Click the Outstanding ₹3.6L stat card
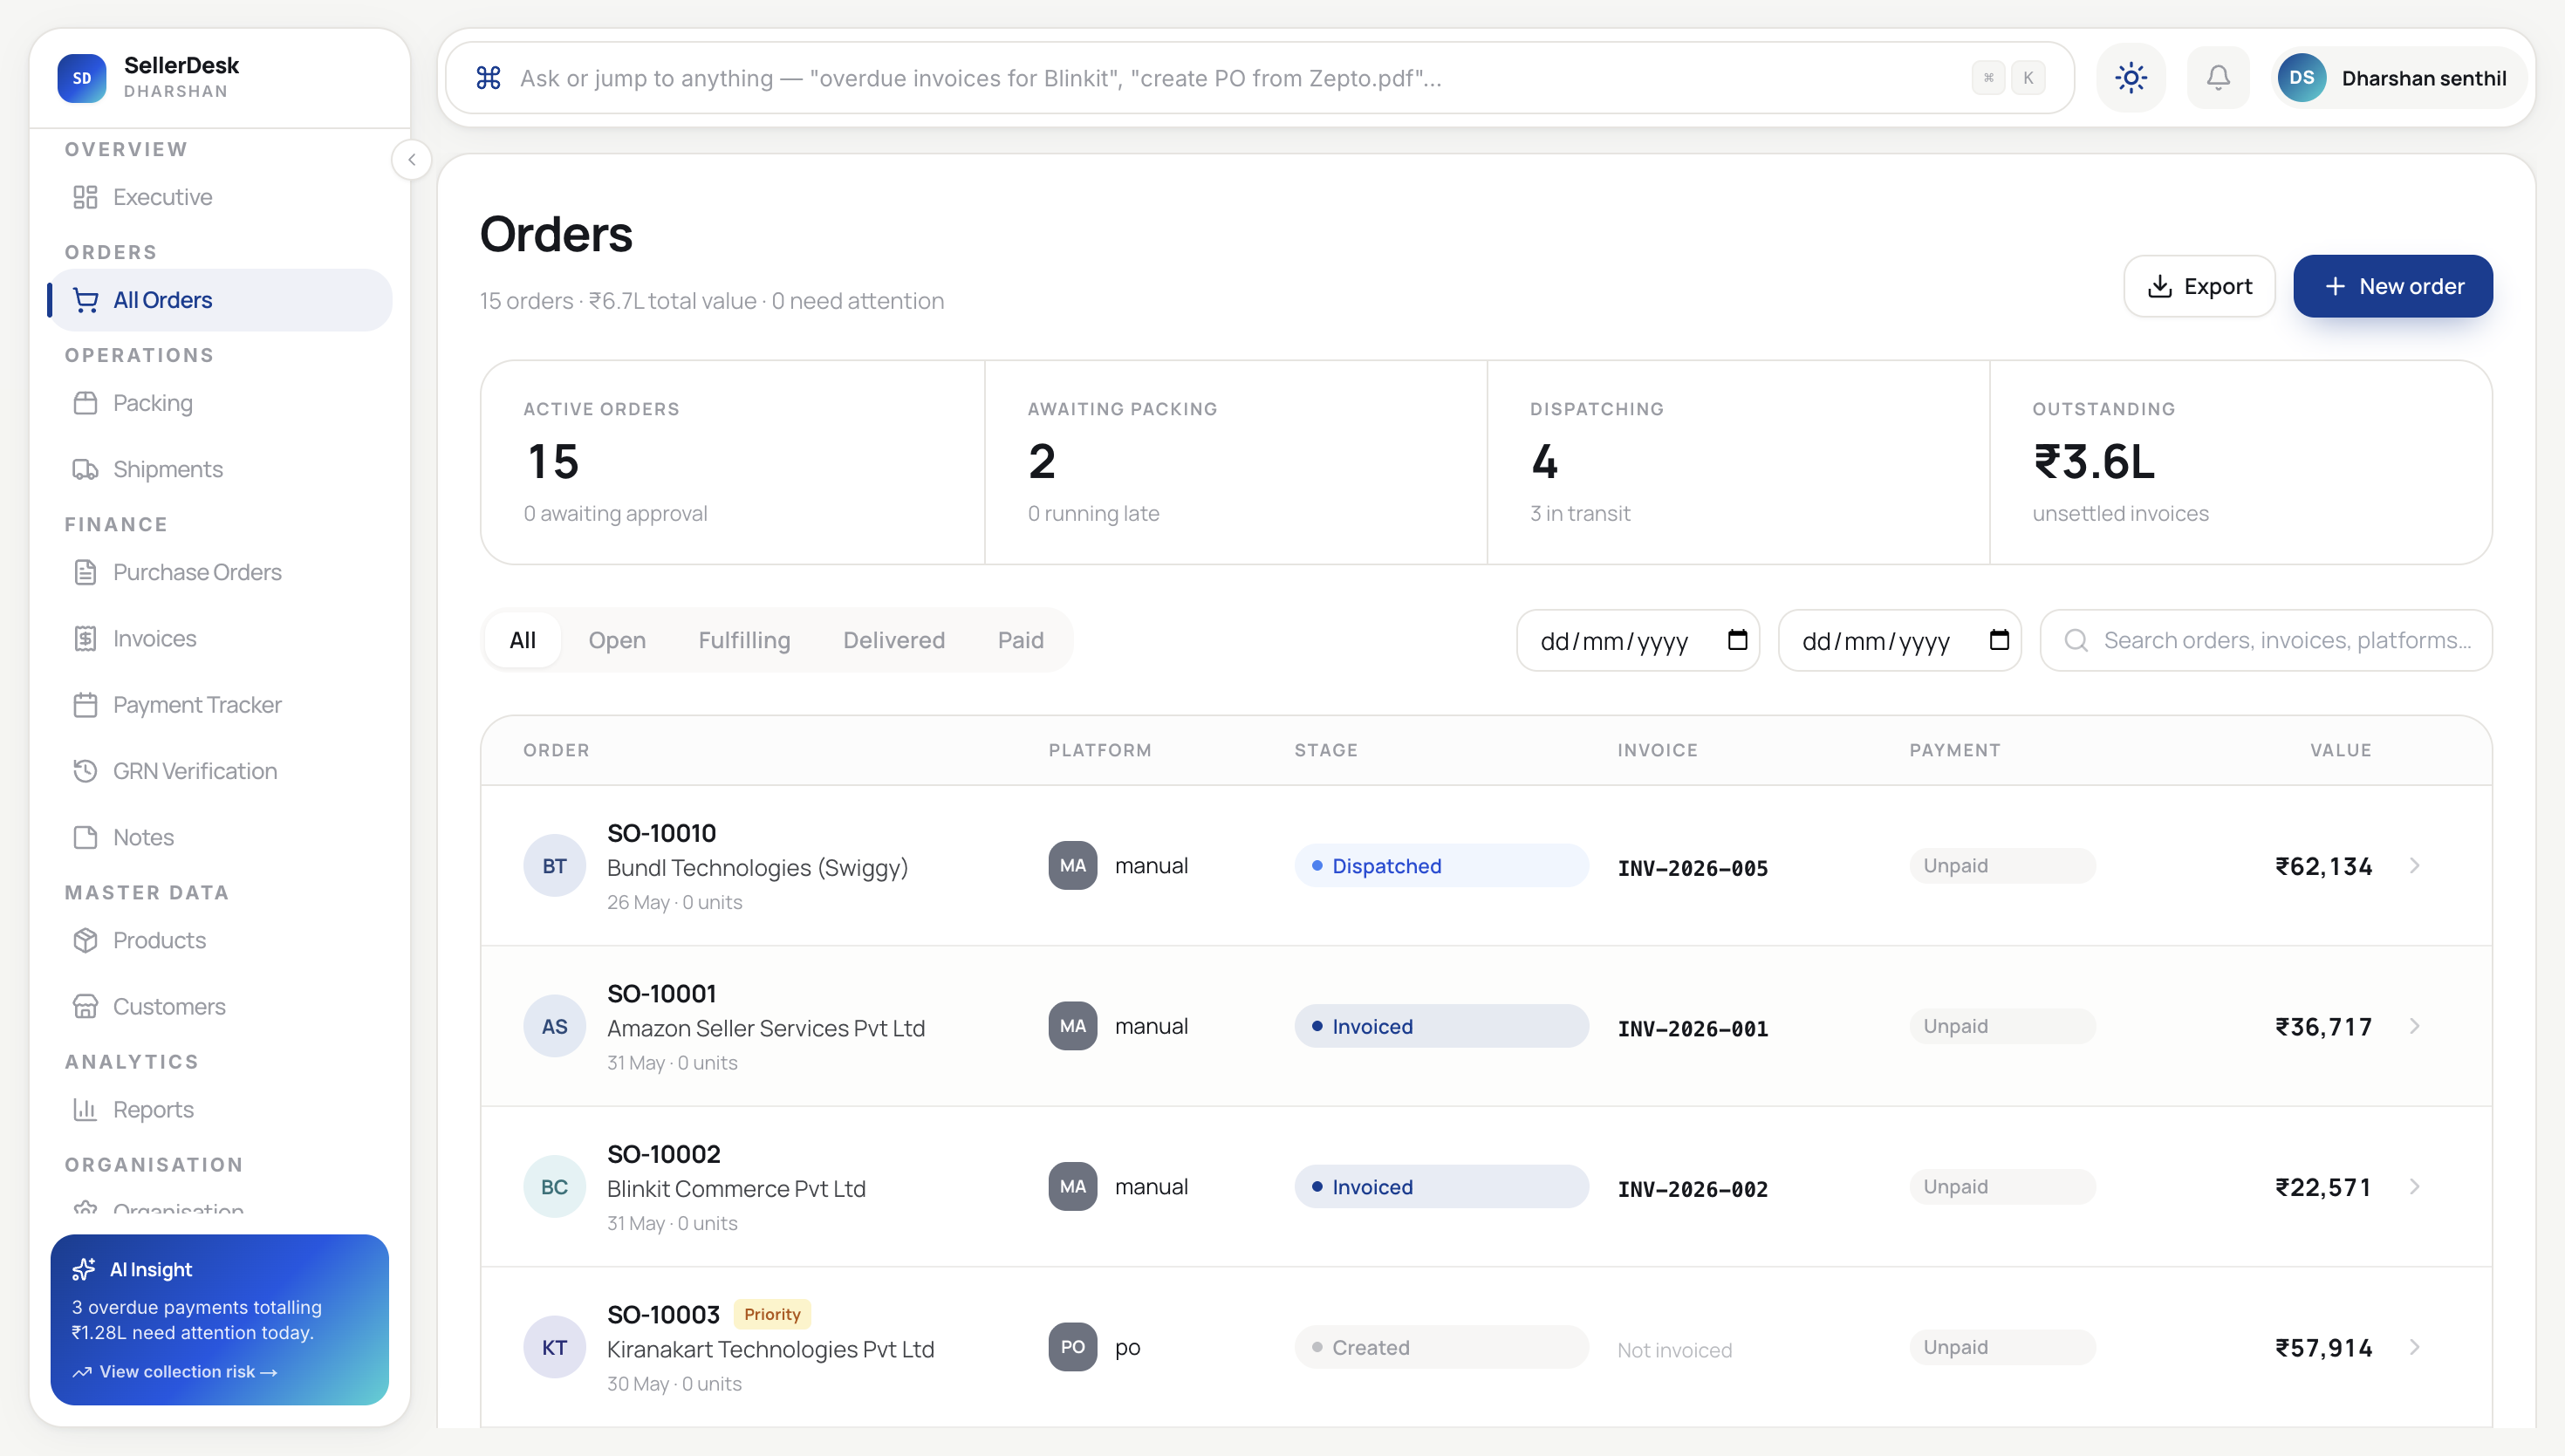Viewport: 2565px width, 1456px height. pyautogui.click(x=2241, y=462)
